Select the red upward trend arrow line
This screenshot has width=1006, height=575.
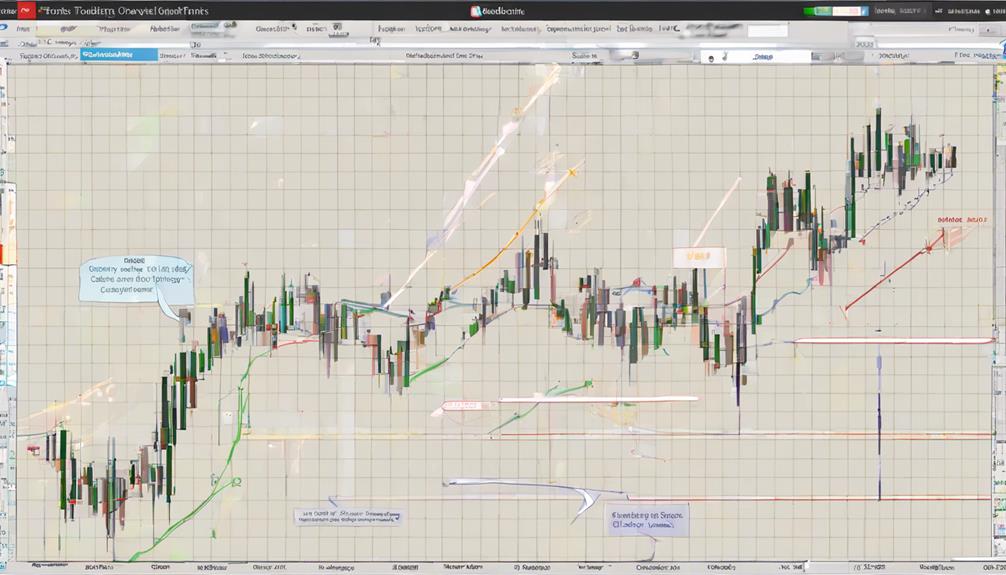tap(894, 272)
